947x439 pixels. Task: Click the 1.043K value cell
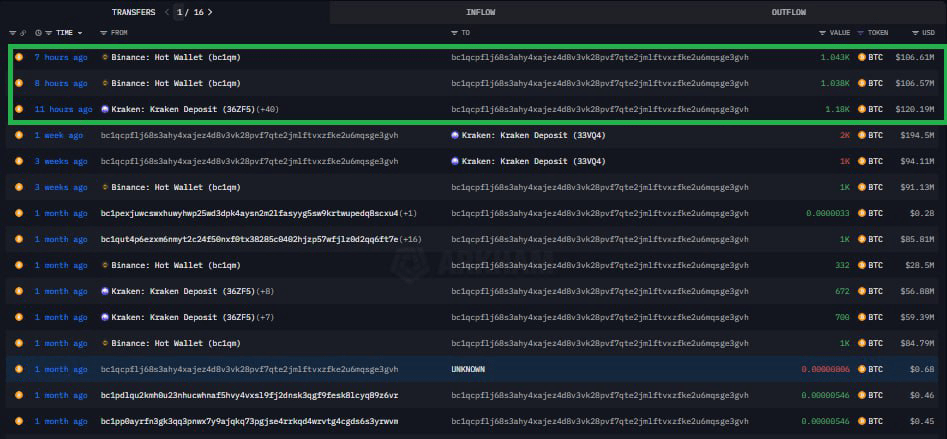(835, 57)
